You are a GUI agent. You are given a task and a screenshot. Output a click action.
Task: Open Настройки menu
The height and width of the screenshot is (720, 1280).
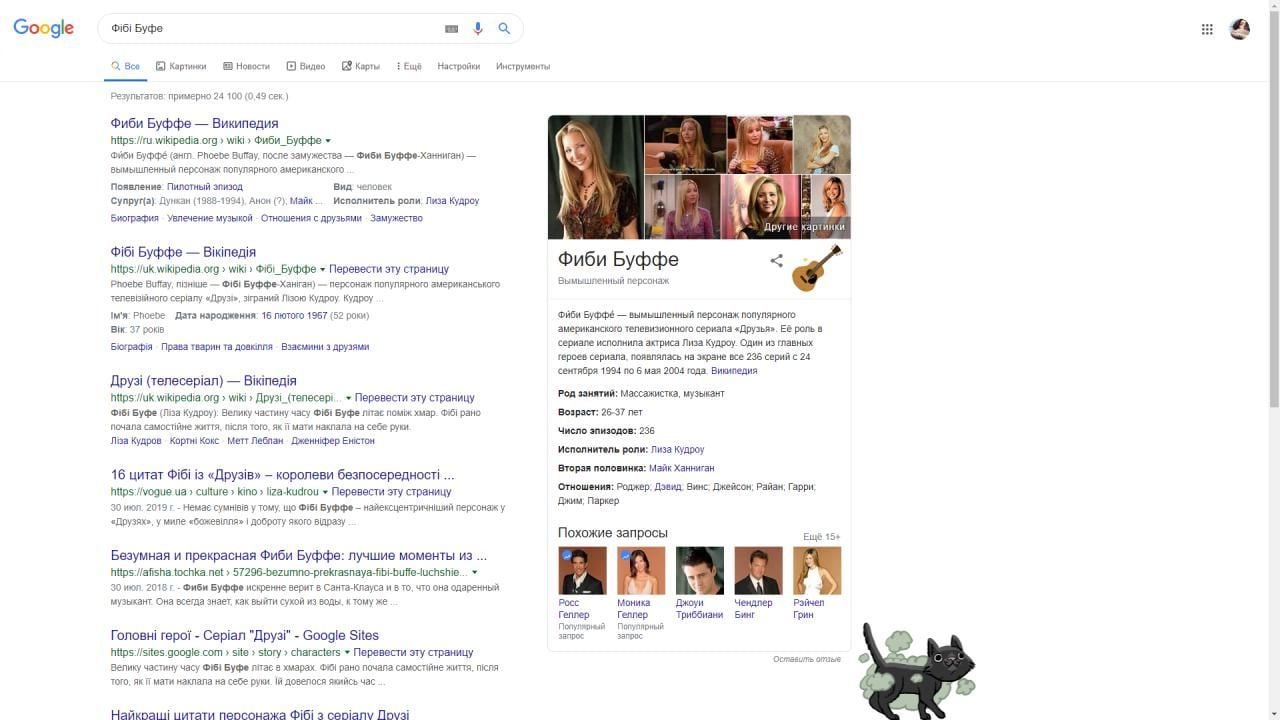459,66
